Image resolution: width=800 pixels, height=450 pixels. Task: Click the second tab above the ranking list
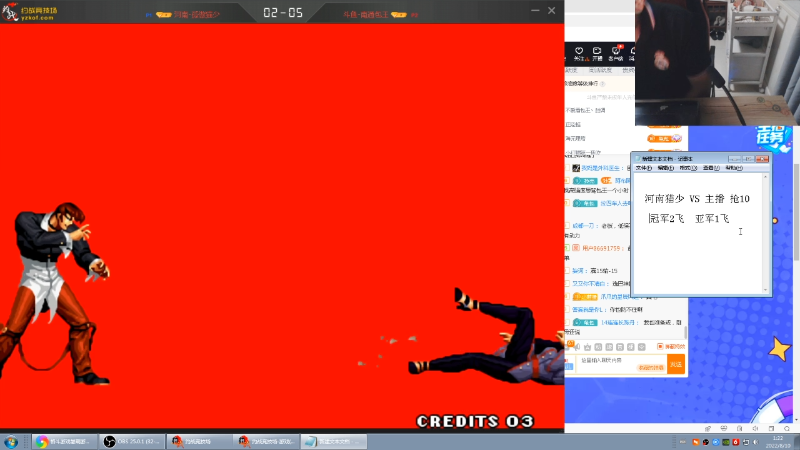click(x=600, y=70)
